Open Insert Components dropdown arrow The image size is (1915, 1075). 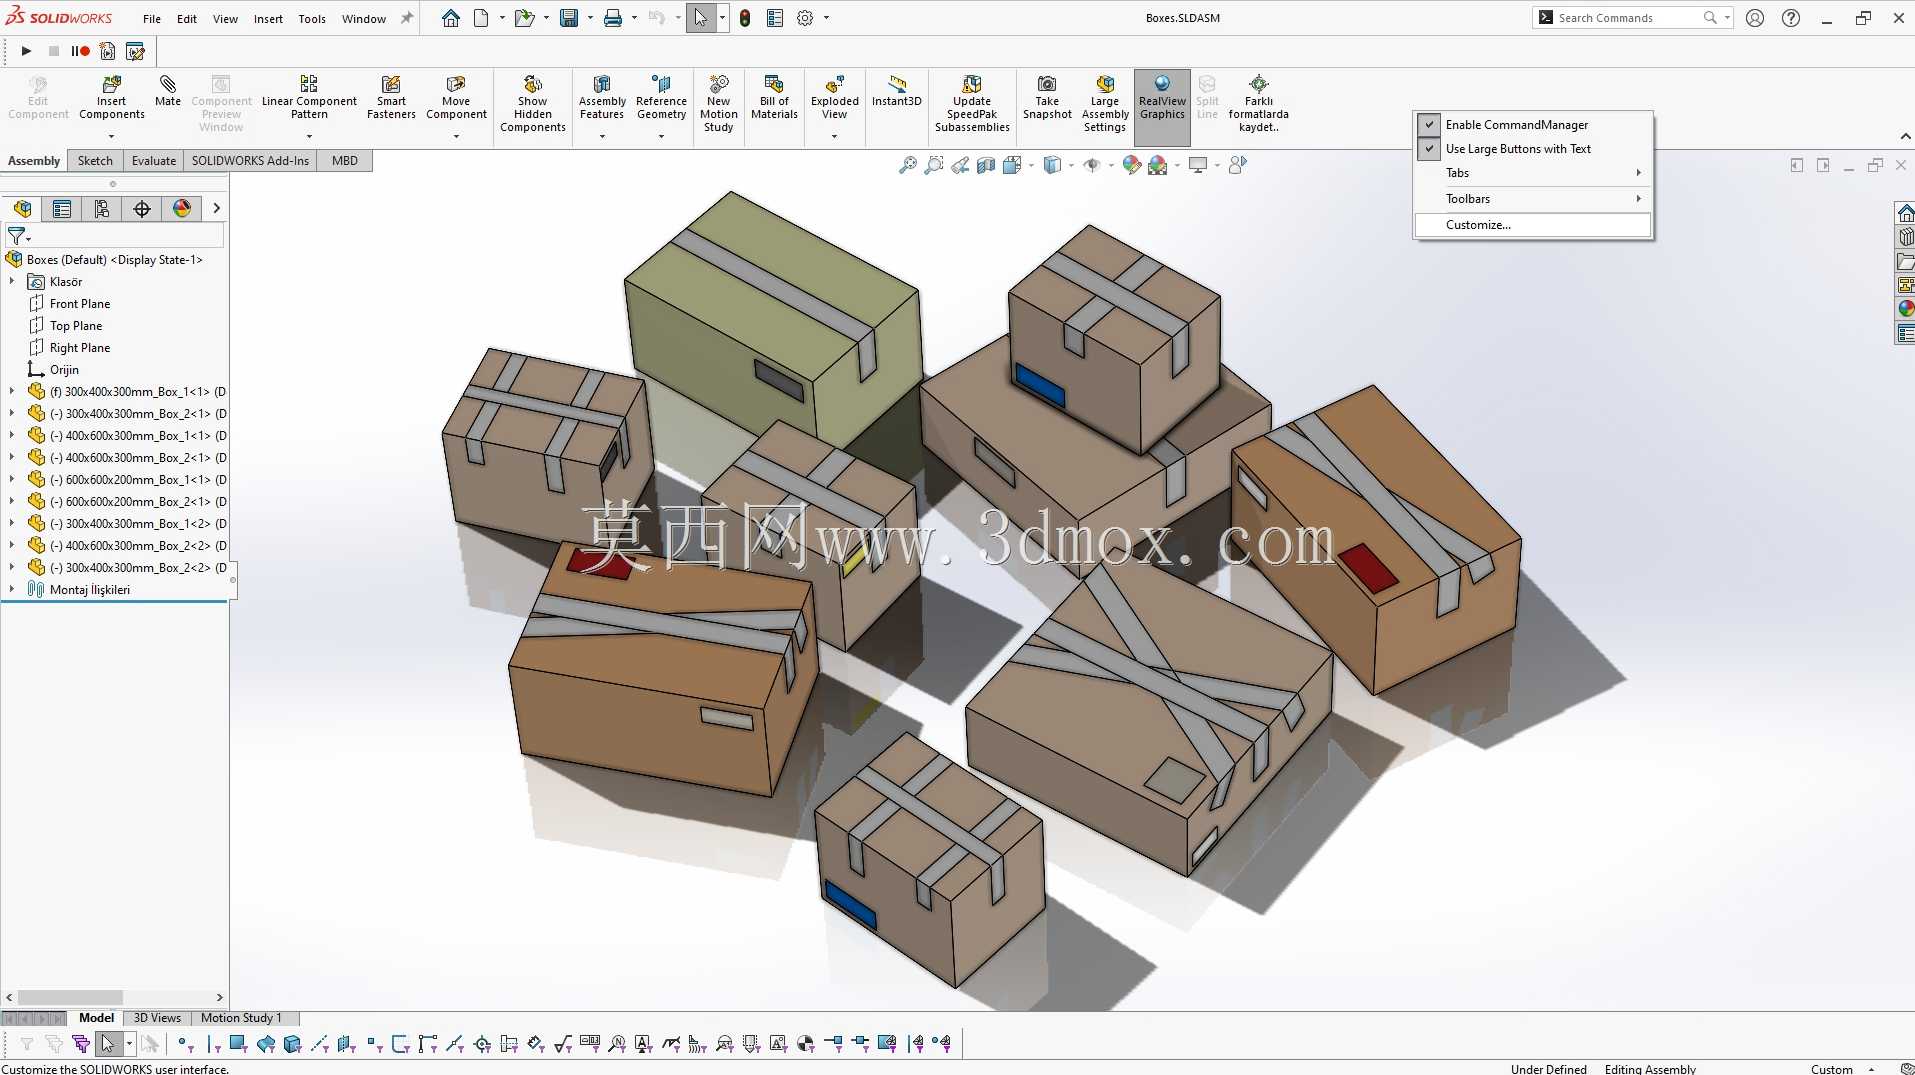(x=112, y=136)
